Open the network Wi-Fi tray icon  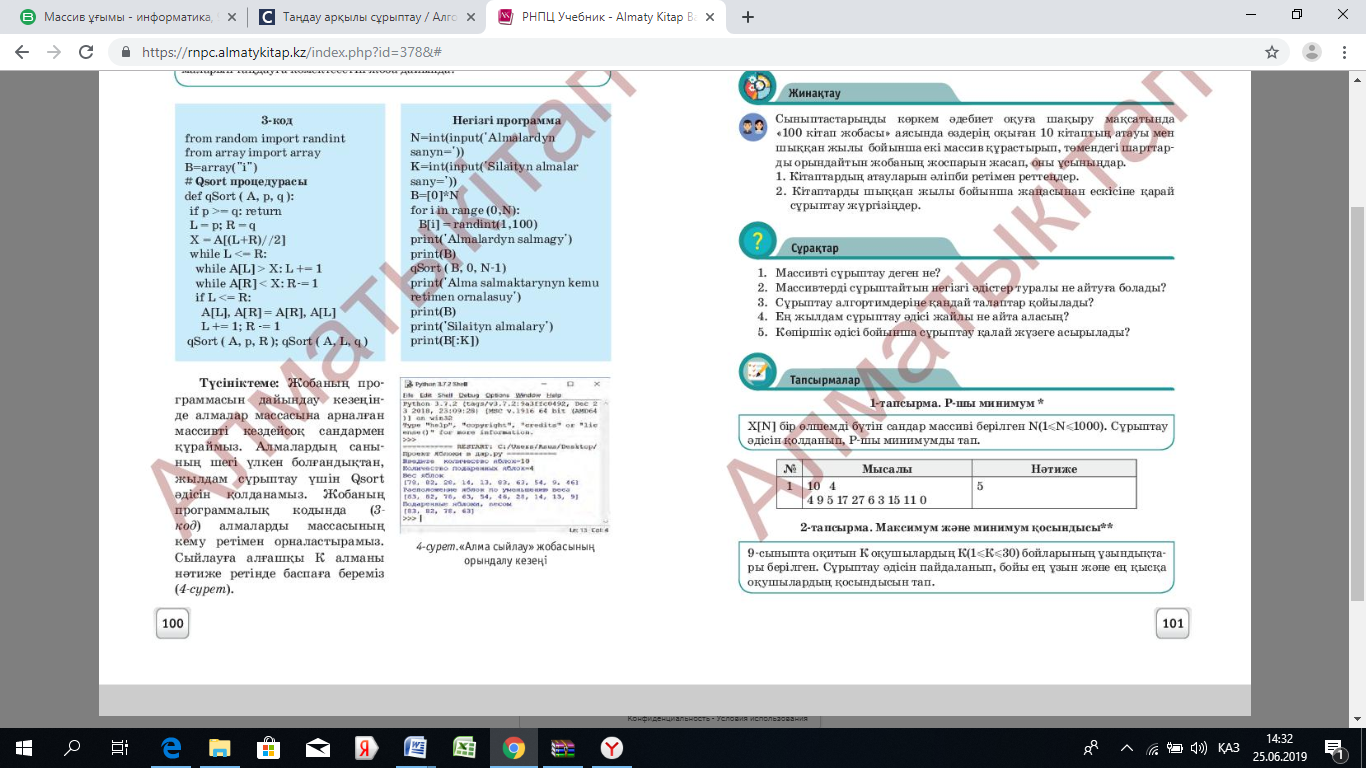1152,747
